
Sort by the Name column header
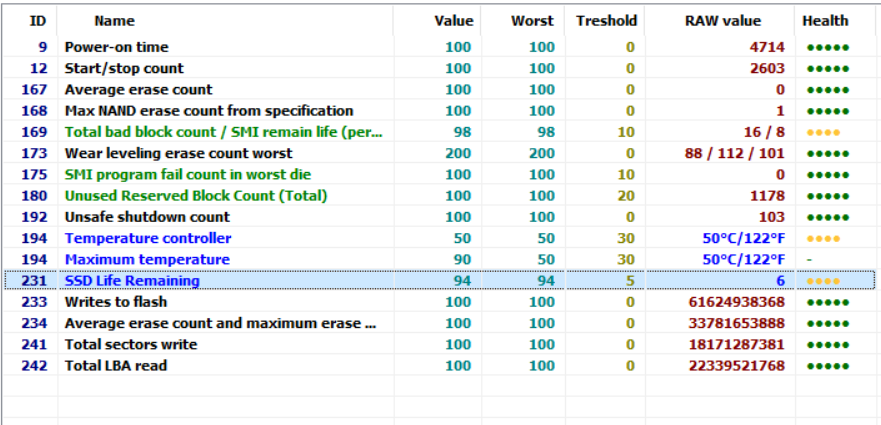click(x=114, y=20)
